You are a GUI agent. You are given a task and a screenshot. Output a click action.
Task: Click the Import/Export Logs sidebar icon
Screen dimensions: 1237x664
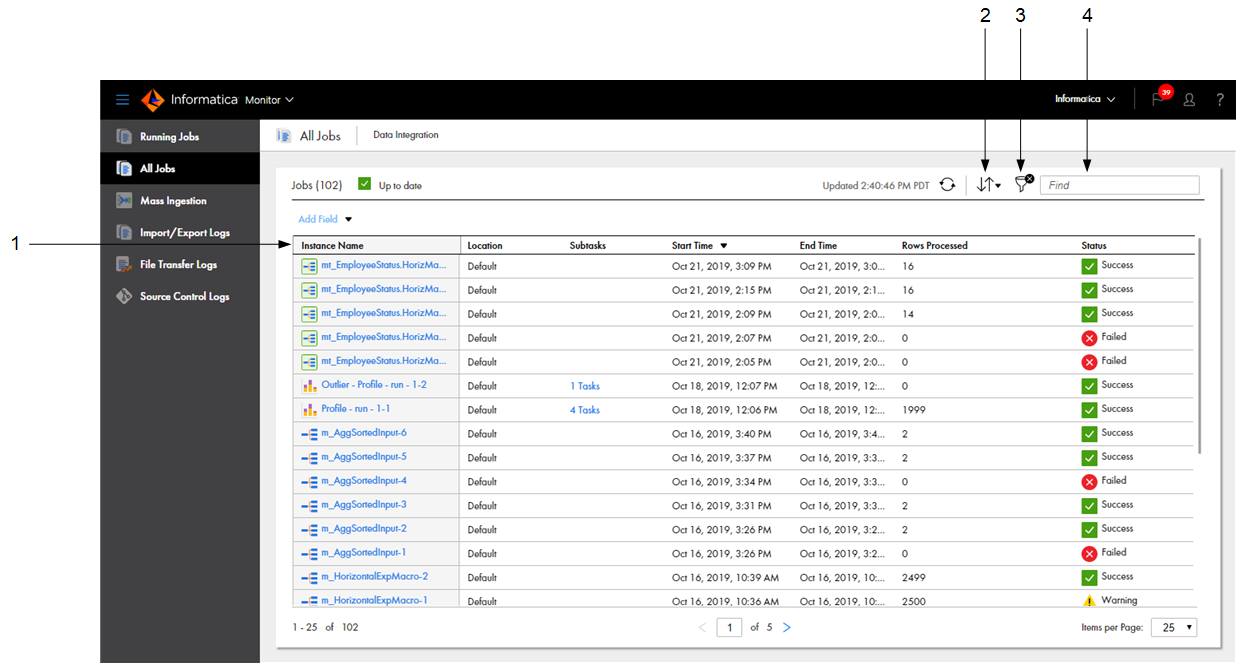pyautogui.click(x=124, y=232)
